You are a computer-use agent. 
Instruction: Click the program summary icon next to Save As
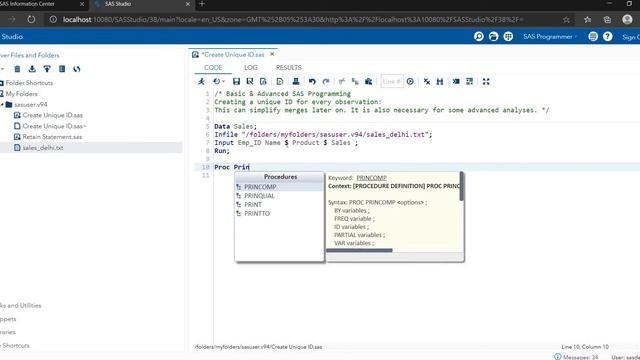[263, 81]
